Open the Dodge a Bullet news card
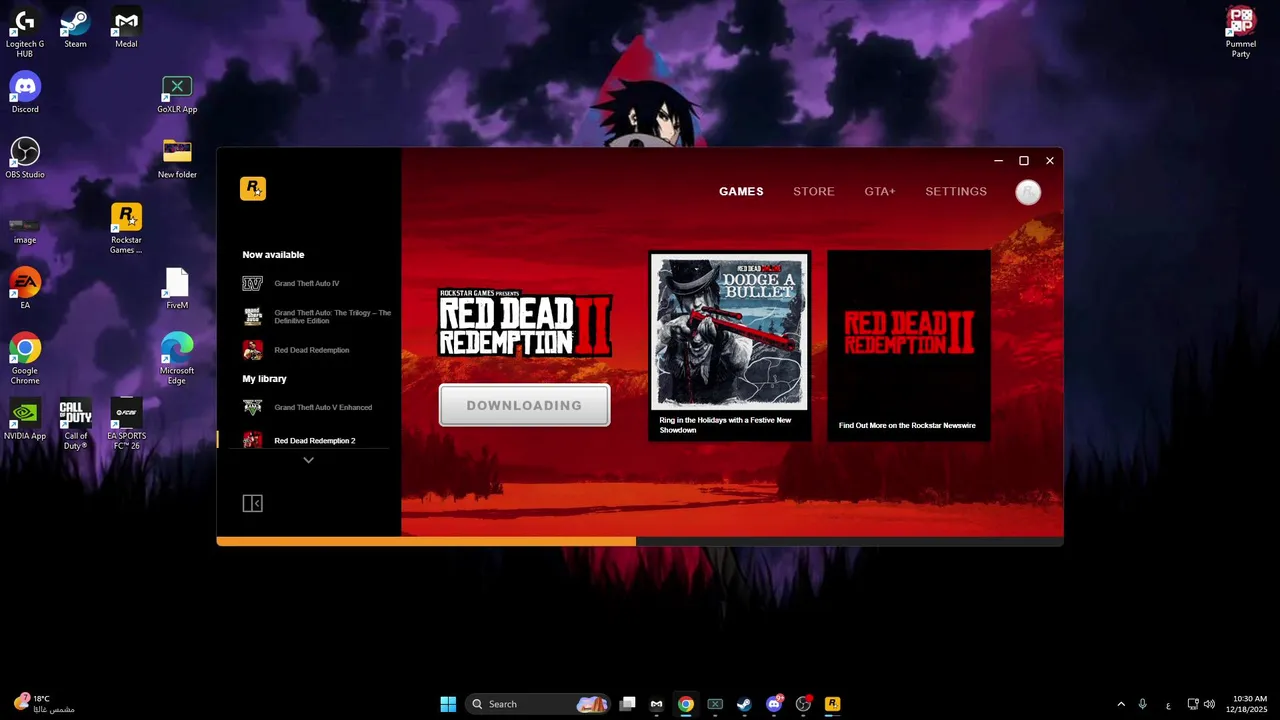The width and height of the screenshot is (1280, 720). tap(730, 346)
